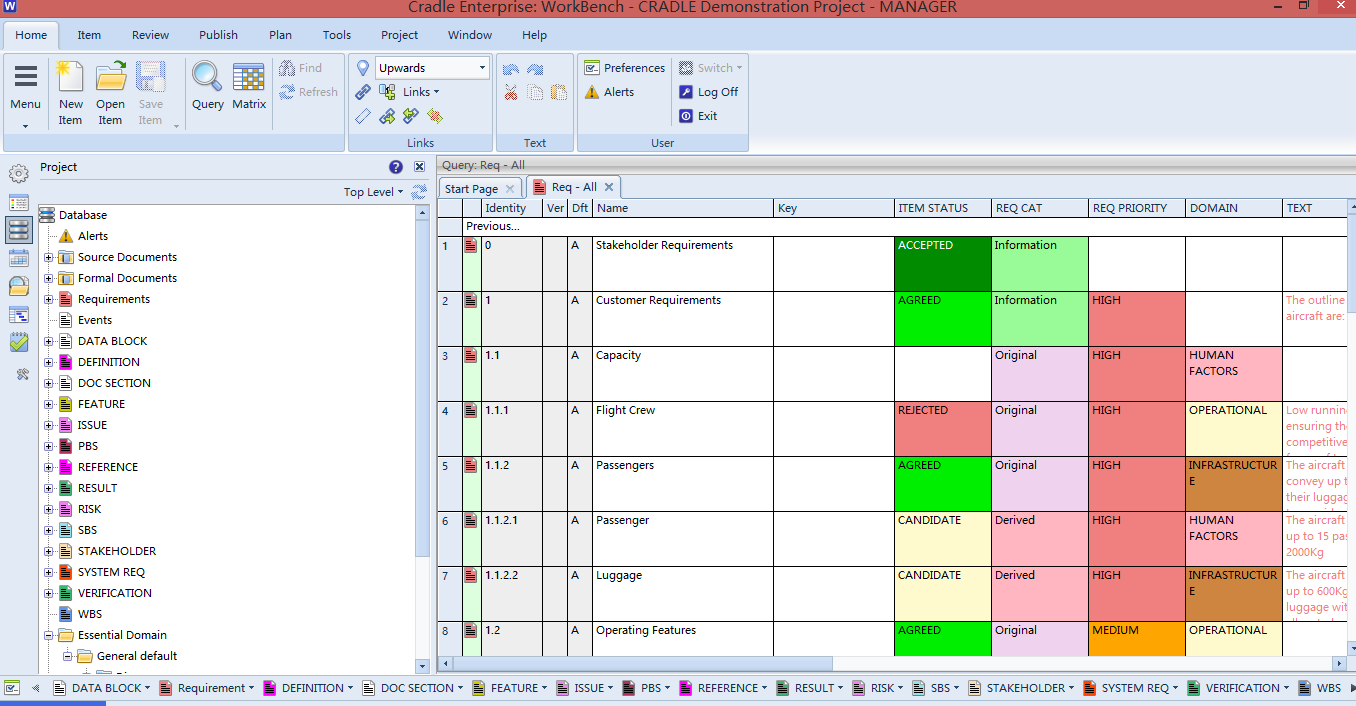Click the tools icon at sidebar bottom
1356x706 pixels.
22,375
